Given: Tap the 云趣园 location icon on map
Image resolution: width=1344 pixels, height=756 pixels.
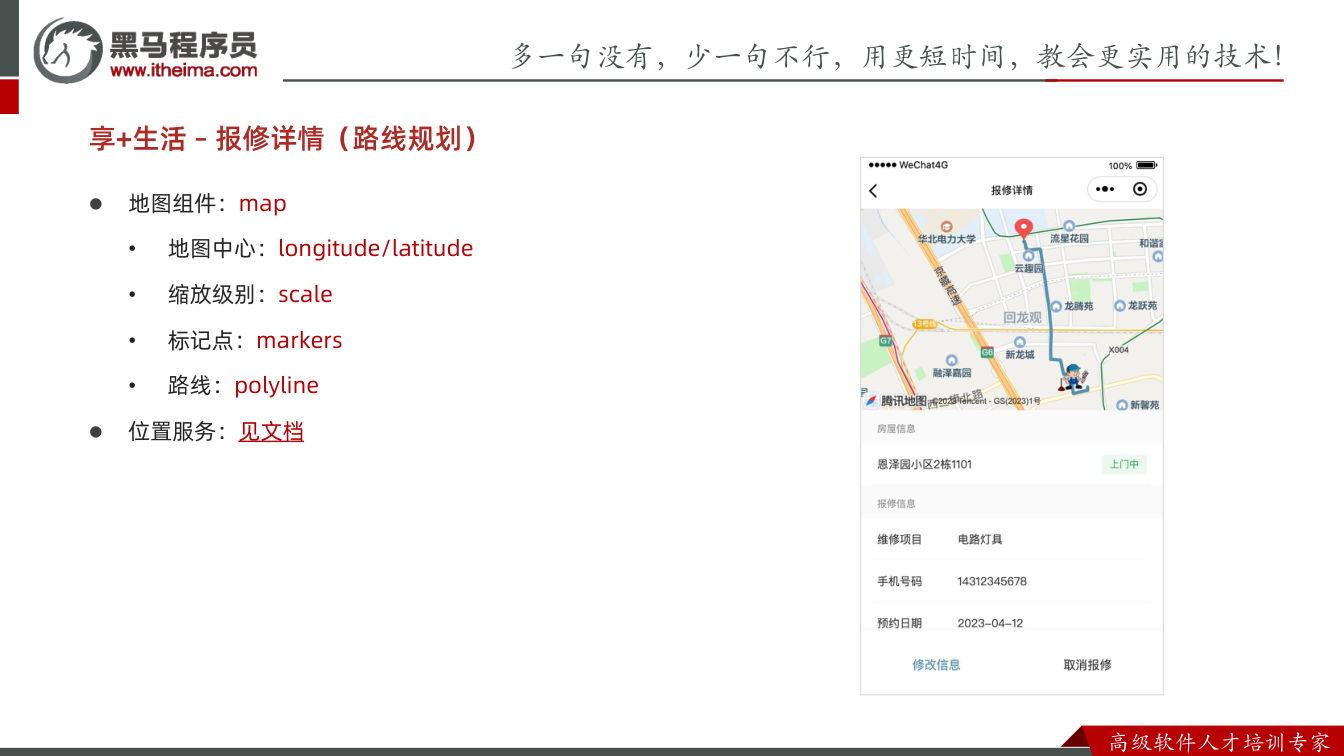Looking at the screenshot, I should pyautogui.click(x=1028, y=256).
